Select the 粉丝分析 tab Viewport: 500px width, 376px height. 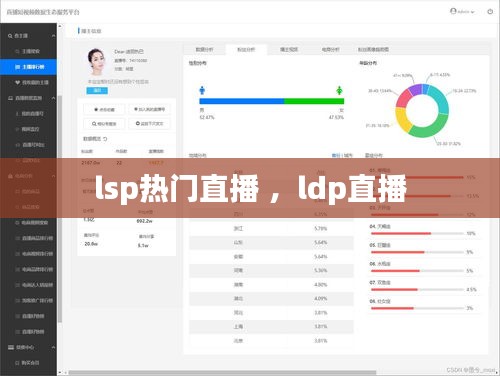246,49
